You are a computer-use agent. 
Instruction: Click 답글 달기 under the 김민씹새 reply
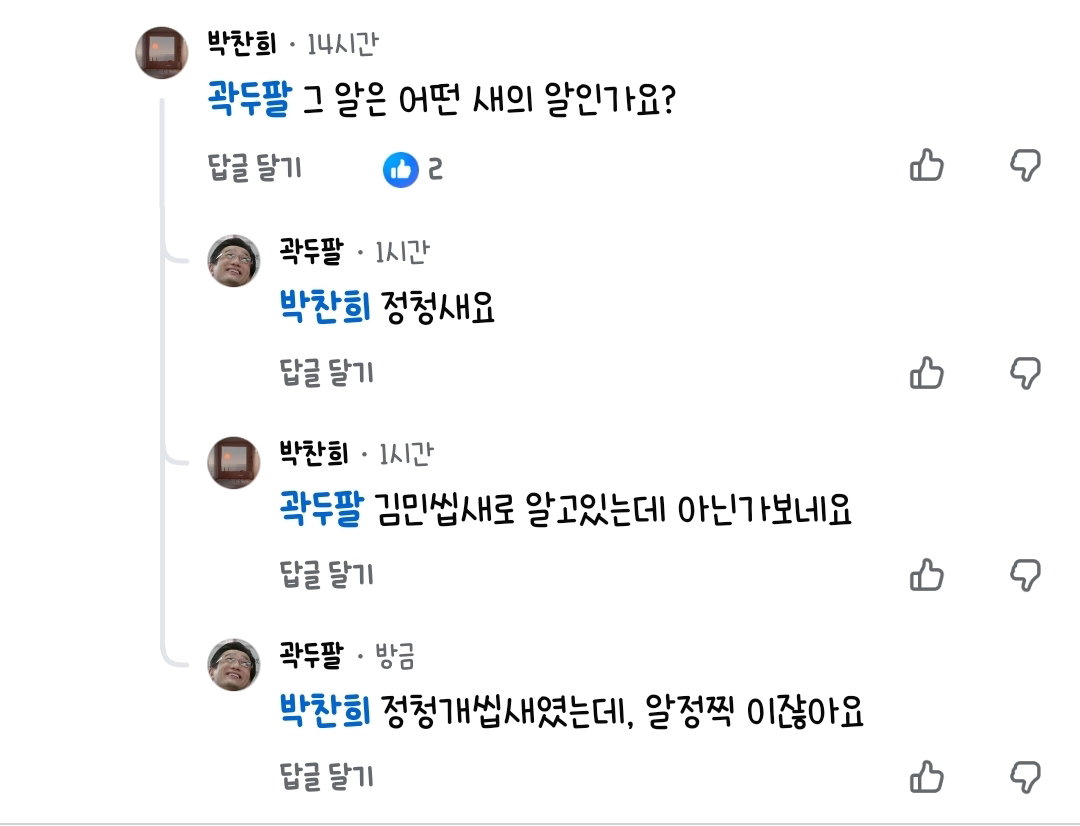pos(326,574)
